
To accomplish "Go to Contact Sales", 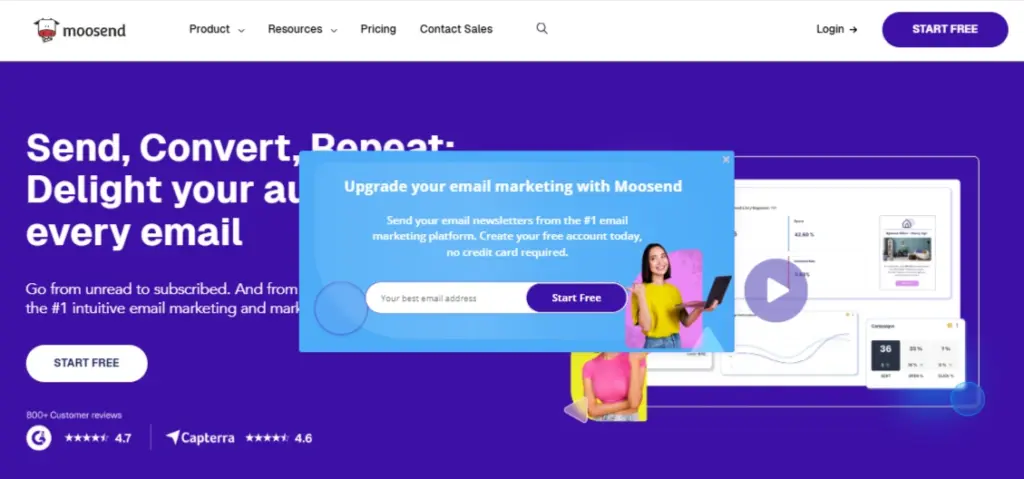I will 456,29.
